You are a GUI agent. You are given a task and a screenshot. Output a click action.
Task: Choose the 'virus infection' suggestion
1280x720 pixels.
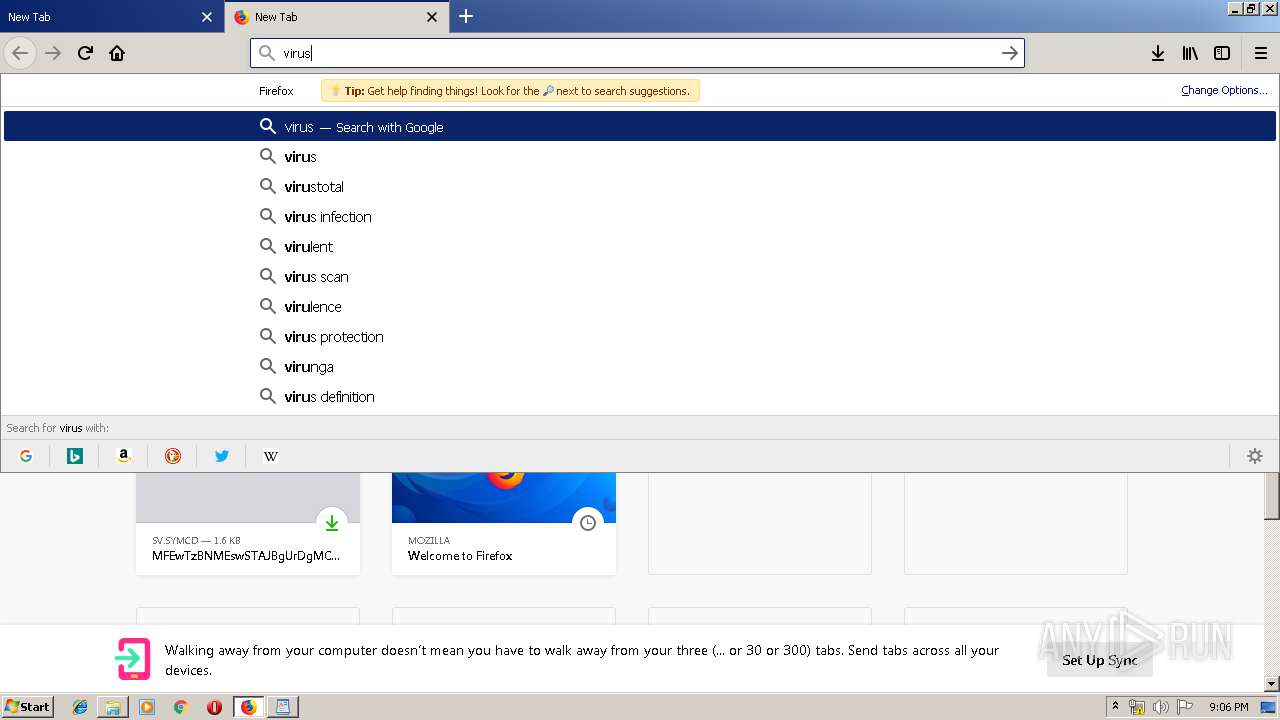pos(640,216)
